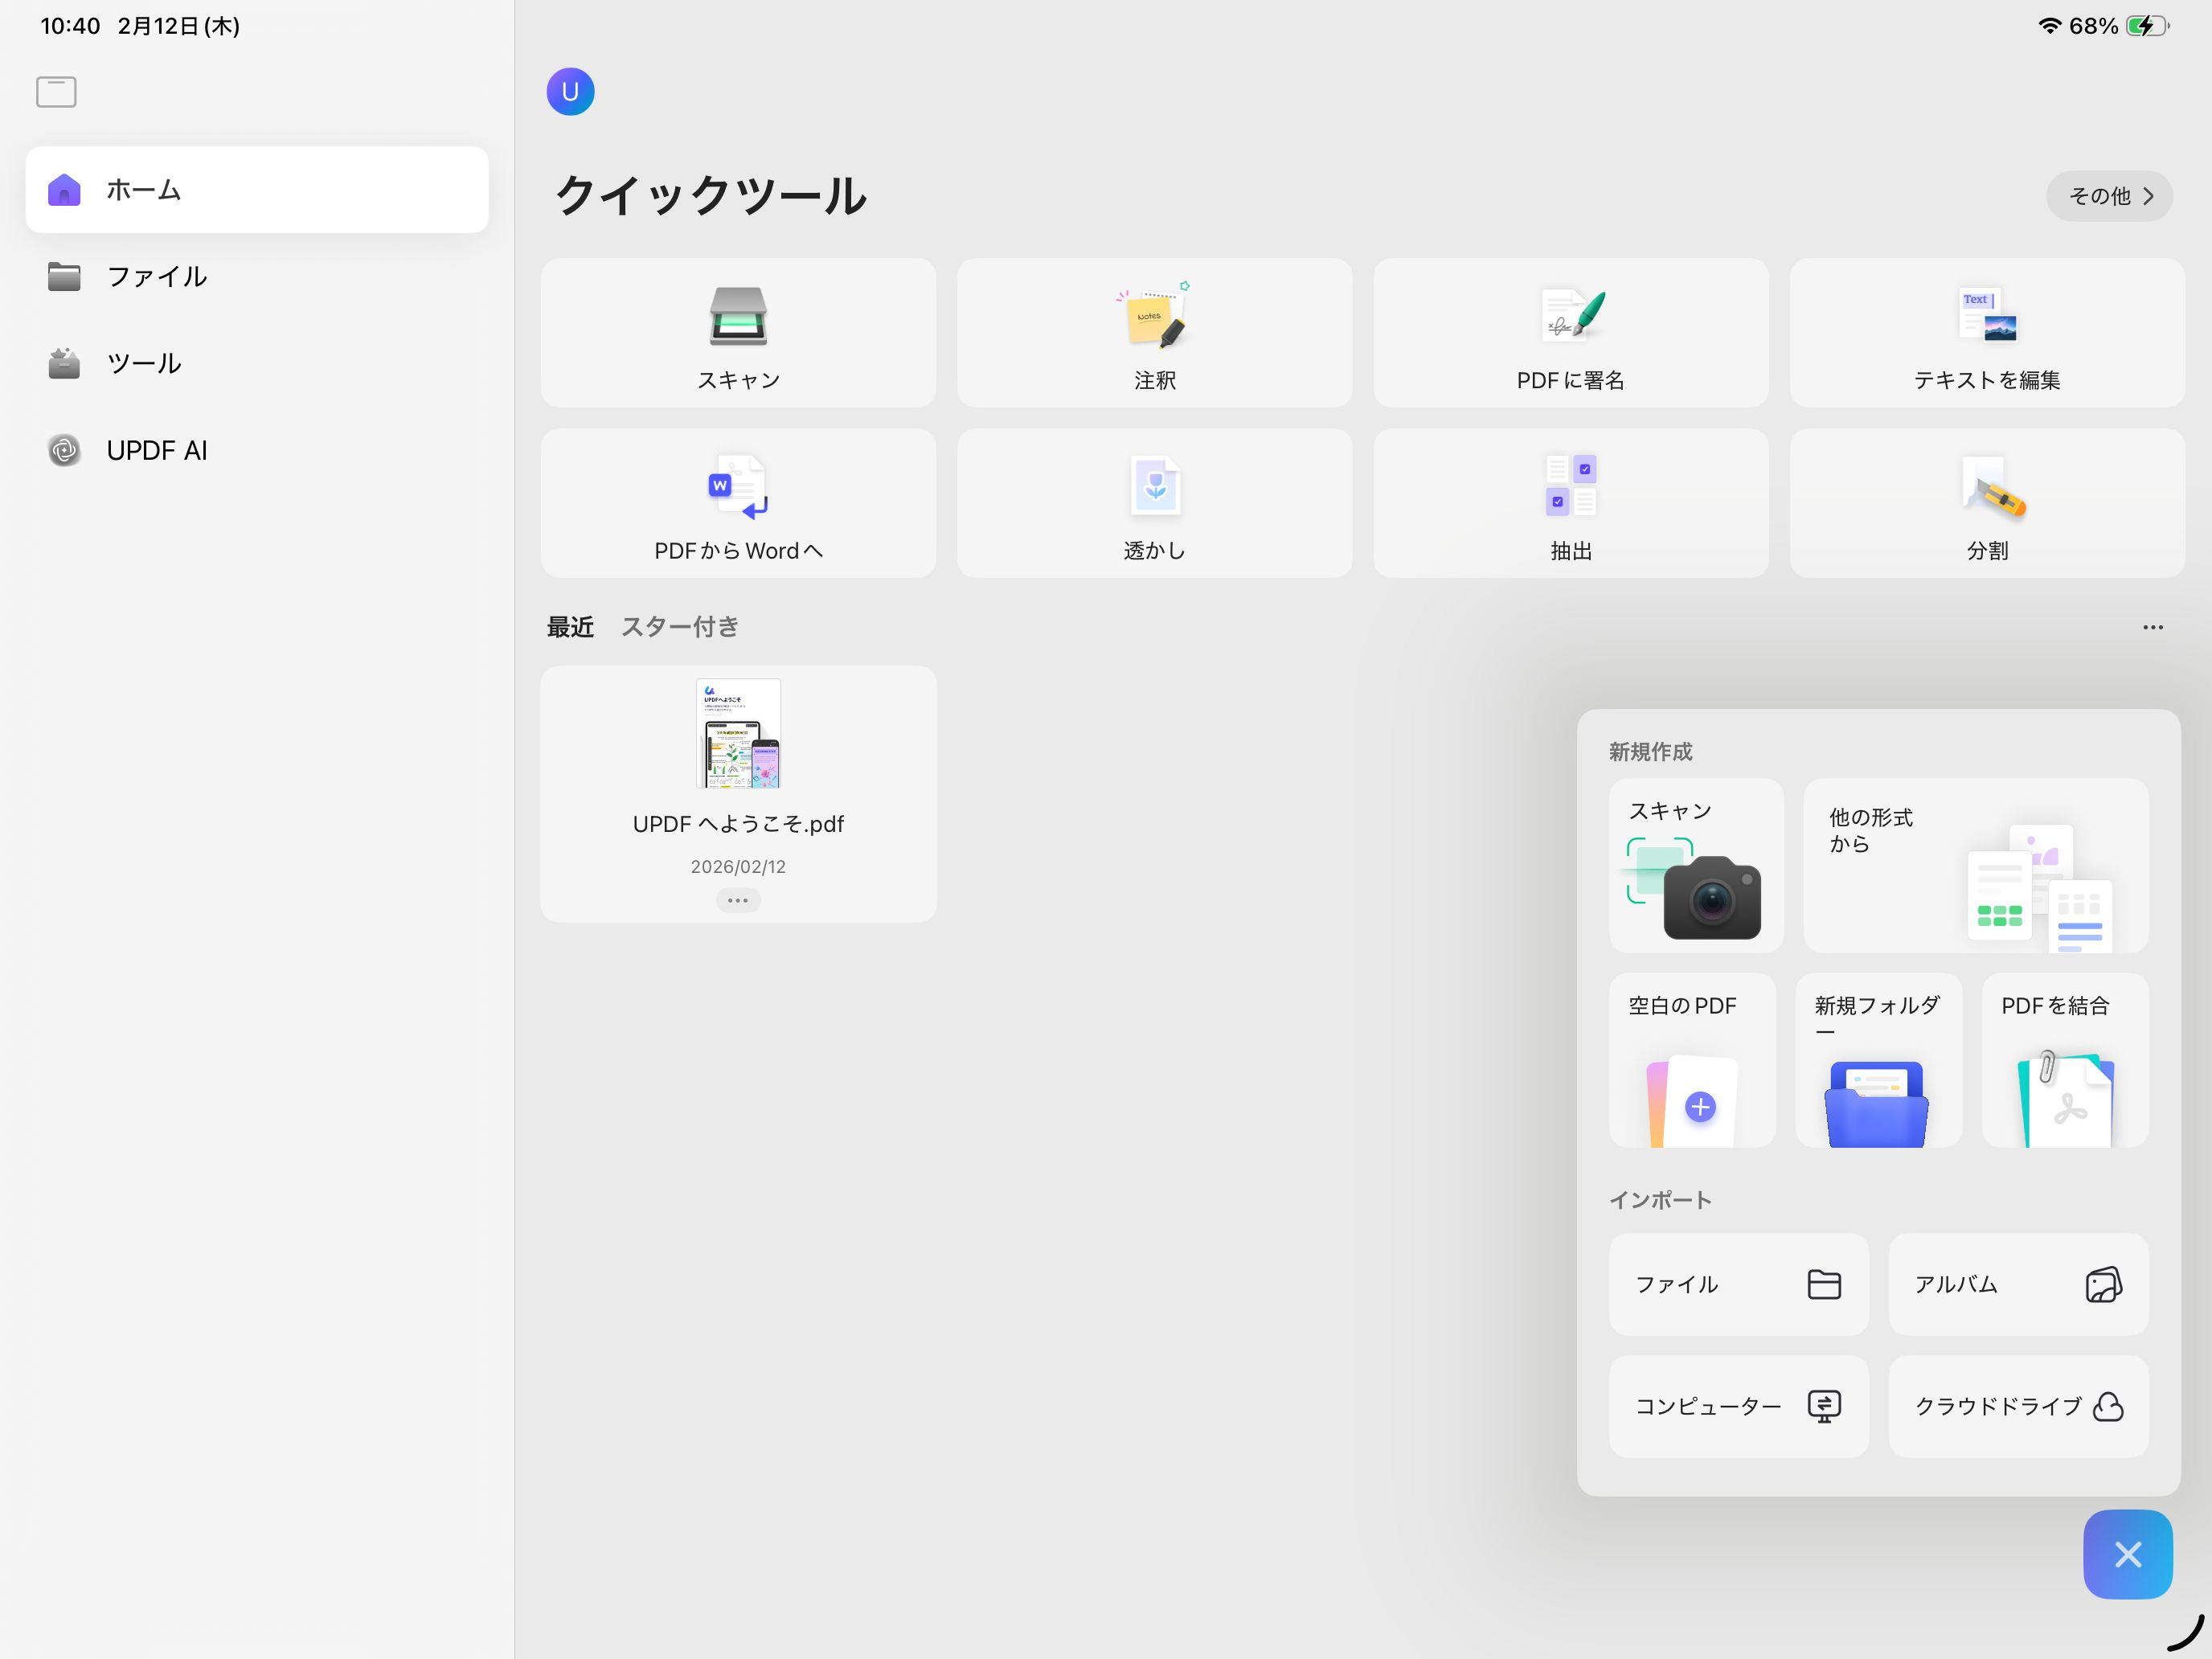Switch to the Starred (スター付き) tab
This screenshot has height=1659, width=2212.
pyautogui.click(x=679, y=627)
